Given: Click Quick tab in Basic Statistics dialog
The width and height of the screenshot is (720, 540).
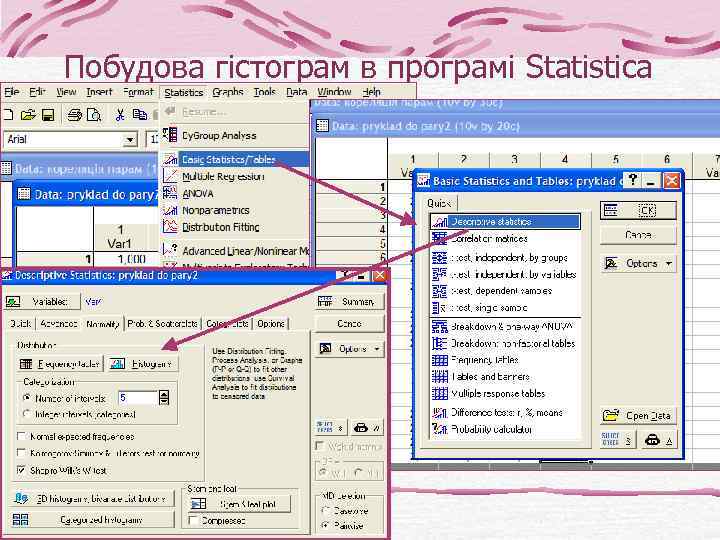Looking at the screenshot, I should (x=440, y=203).
